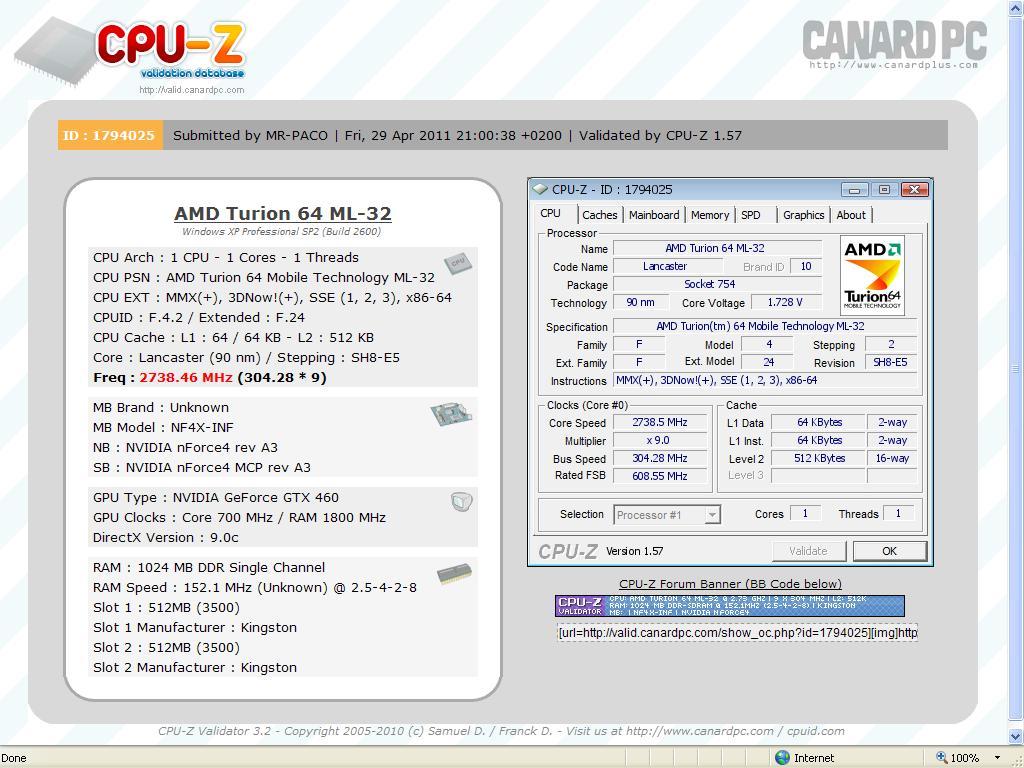This screenshot has height=768, width=1024.
Task: Click the BB code URL text field
Action: (737, 632)
